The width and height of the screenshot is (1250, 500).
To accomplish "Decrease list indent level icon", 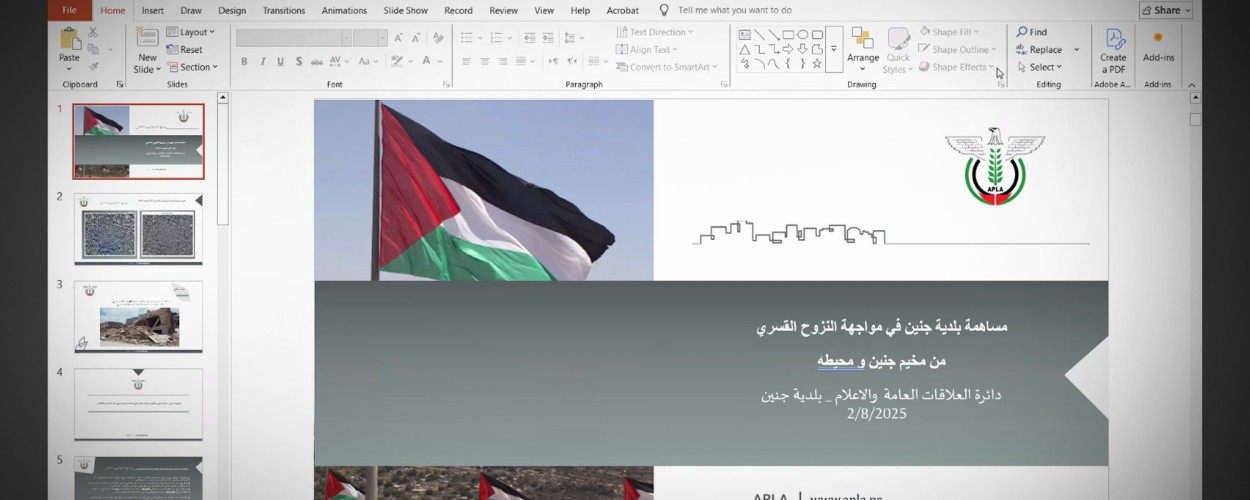I will click(529, 38).
